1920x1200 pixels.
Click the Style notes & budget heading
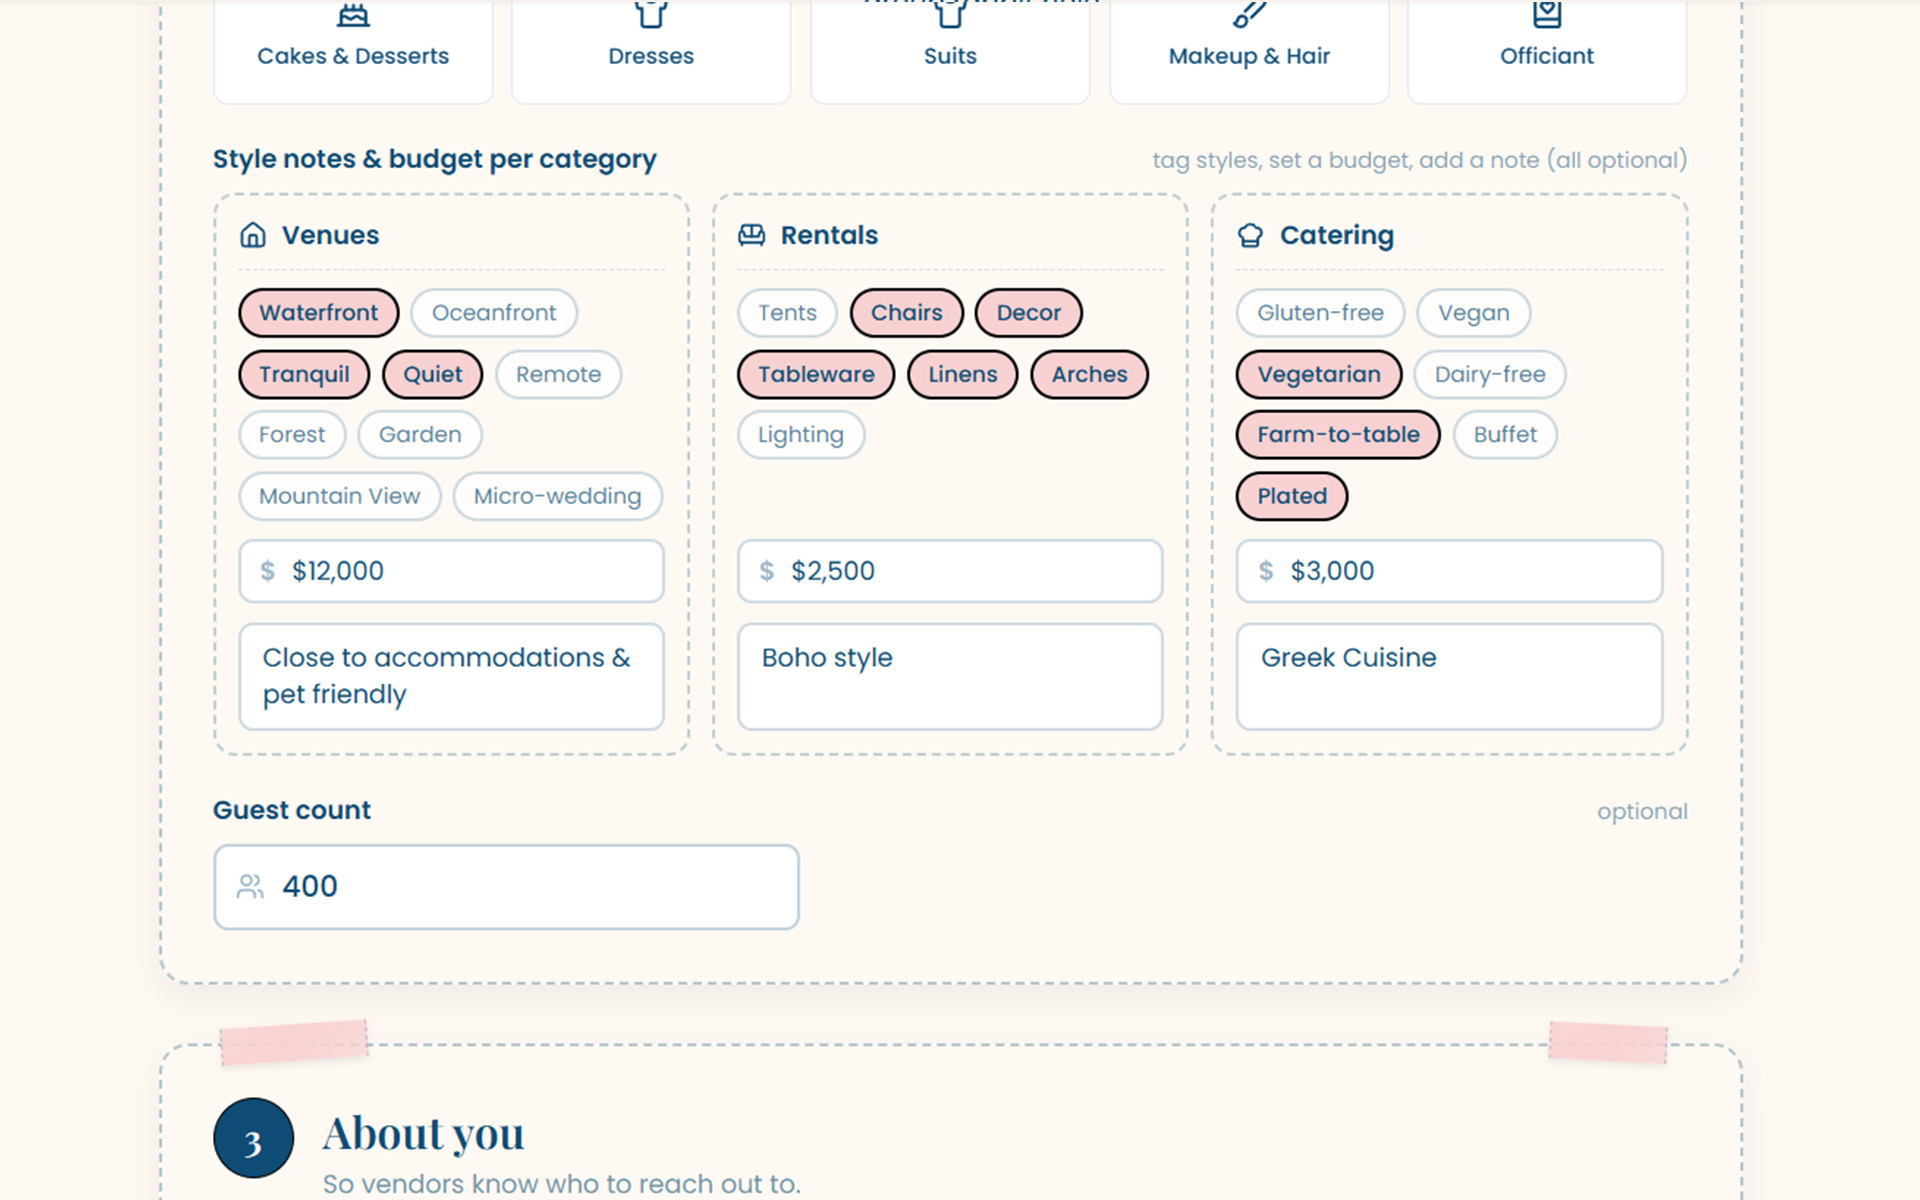435,160
